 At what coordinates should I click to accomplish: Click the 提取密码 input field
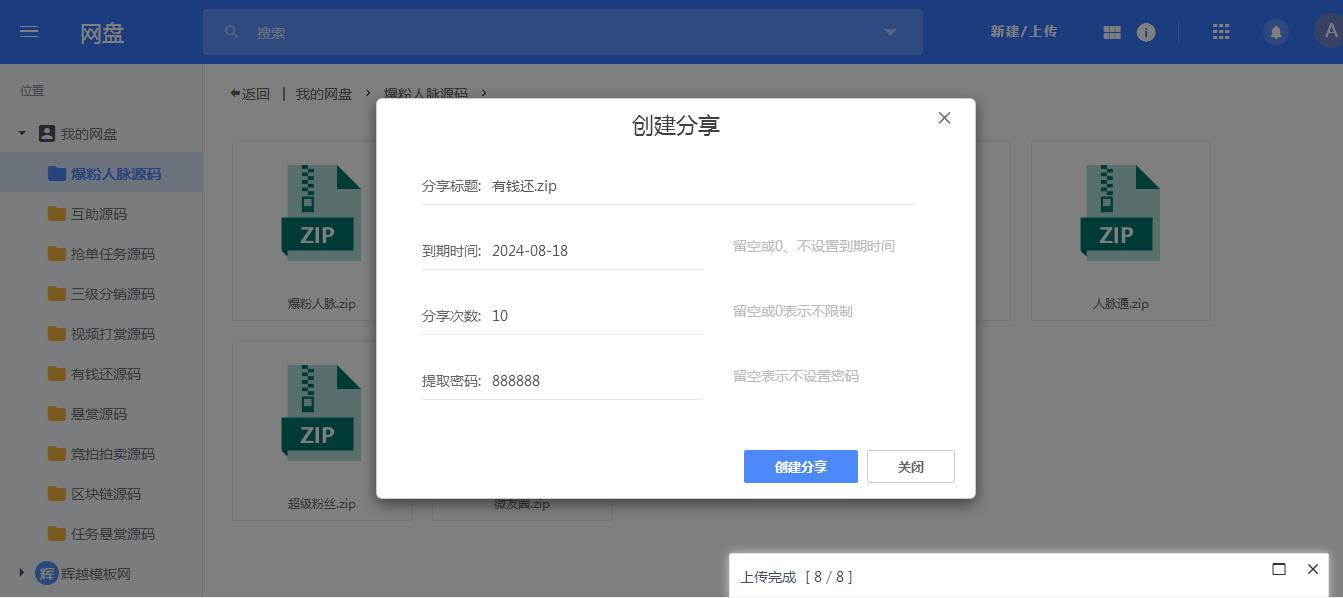click(x=595, y=381)
